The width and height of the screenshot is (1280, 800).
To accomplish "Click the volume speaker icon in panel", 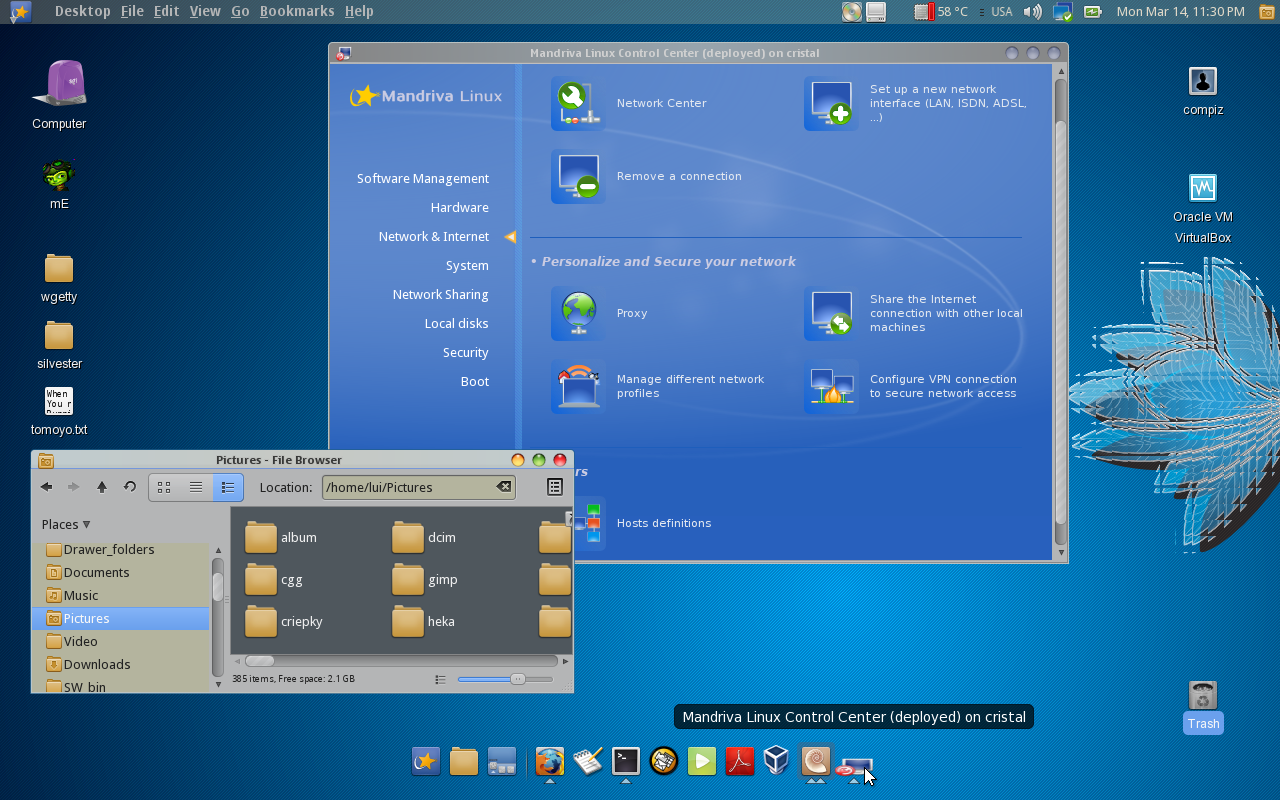I will tap(1032, 12).
